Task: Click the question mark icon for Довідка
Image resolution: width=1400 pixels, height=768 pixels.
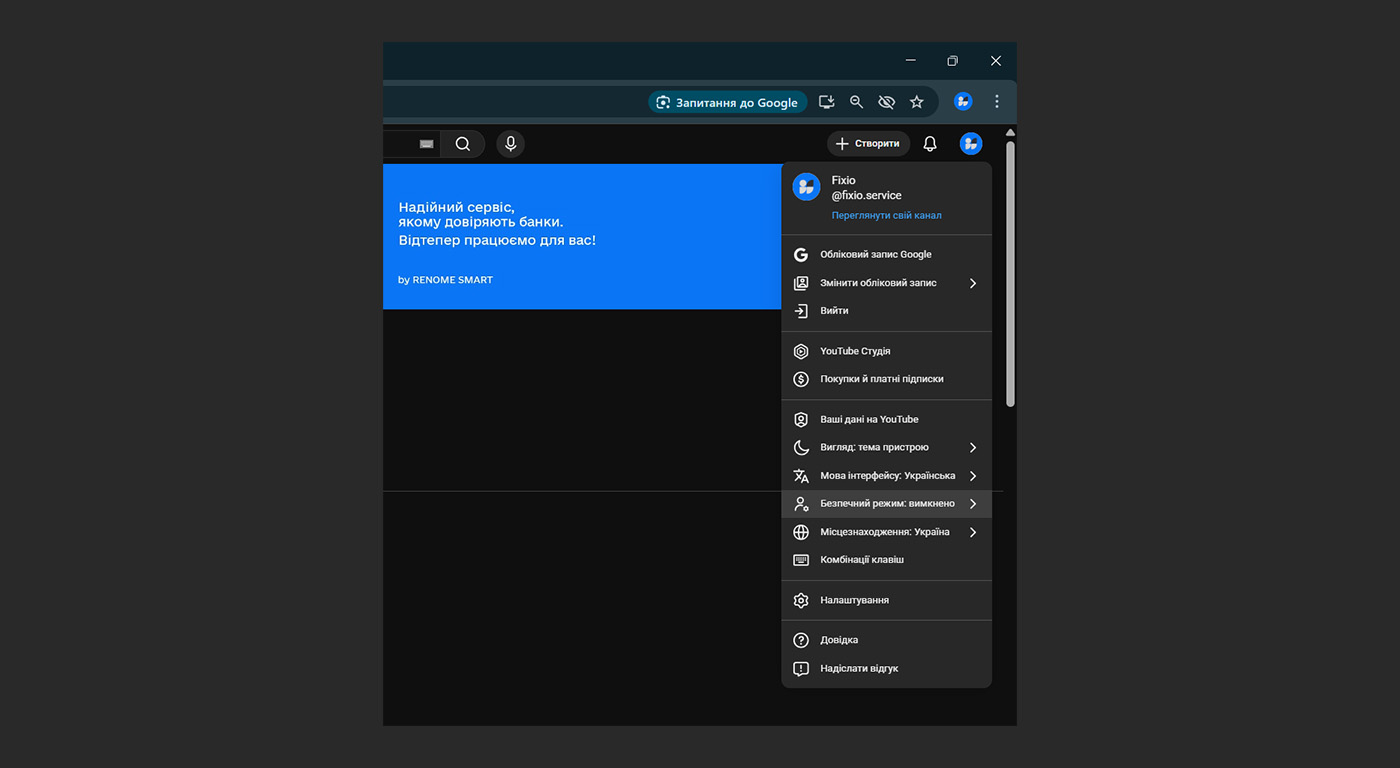Action: (801, 640)
